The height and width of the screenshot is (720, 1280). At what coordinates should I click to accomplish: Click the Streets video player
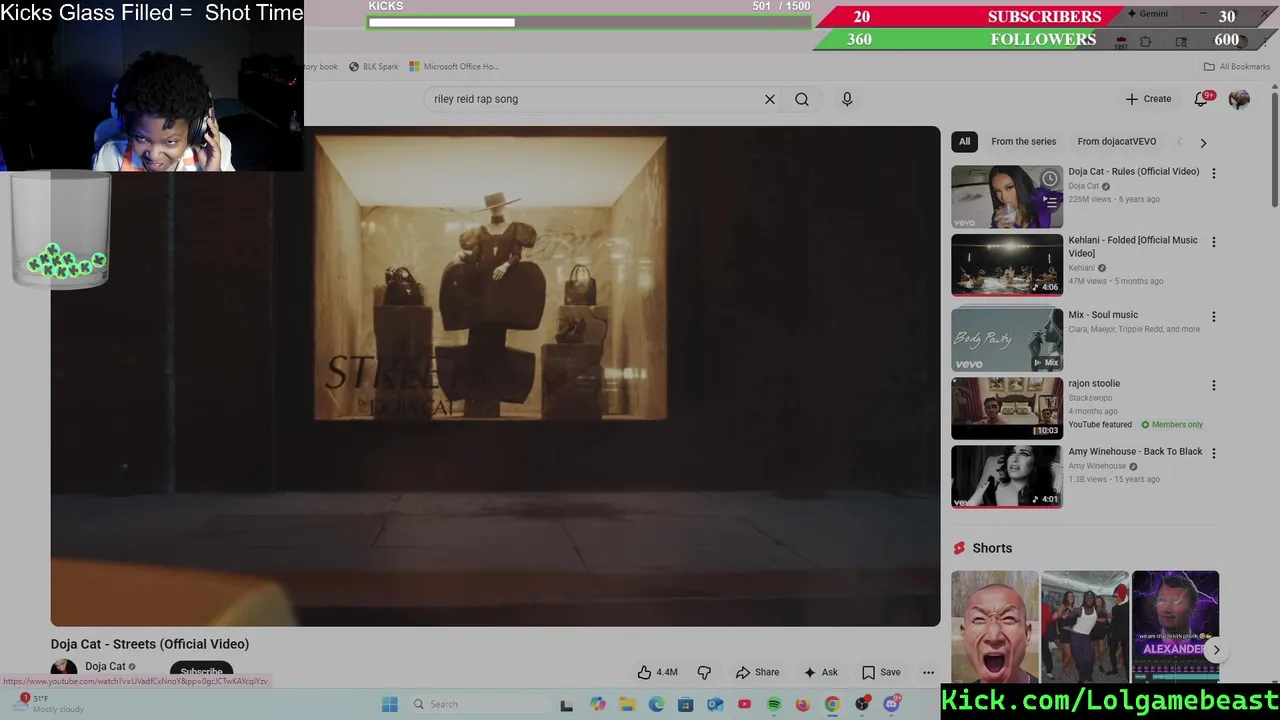click(495, 376)
